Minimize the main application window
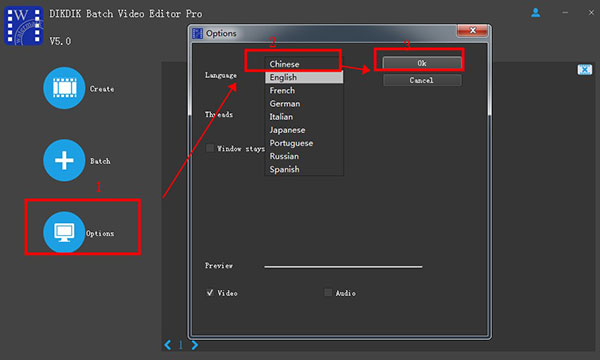600x360 pixels. point(565,13)
